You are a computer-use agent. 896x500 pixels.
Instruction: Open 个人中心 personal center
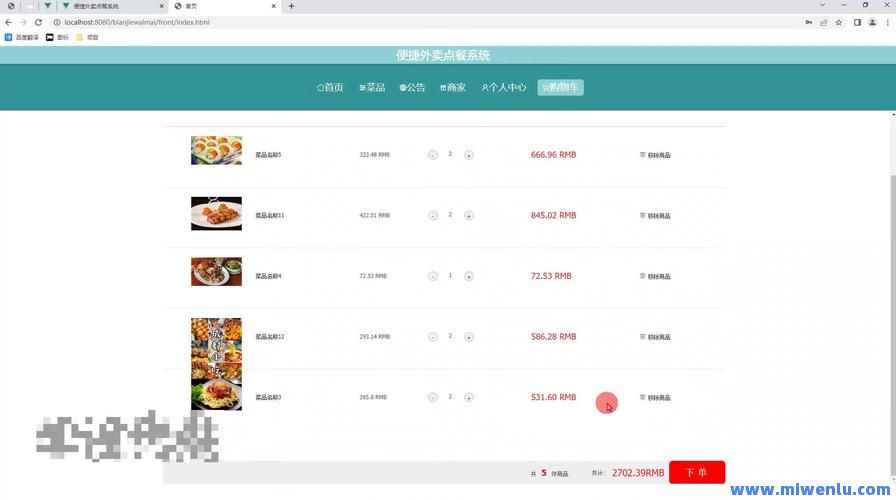pos(504,88)
